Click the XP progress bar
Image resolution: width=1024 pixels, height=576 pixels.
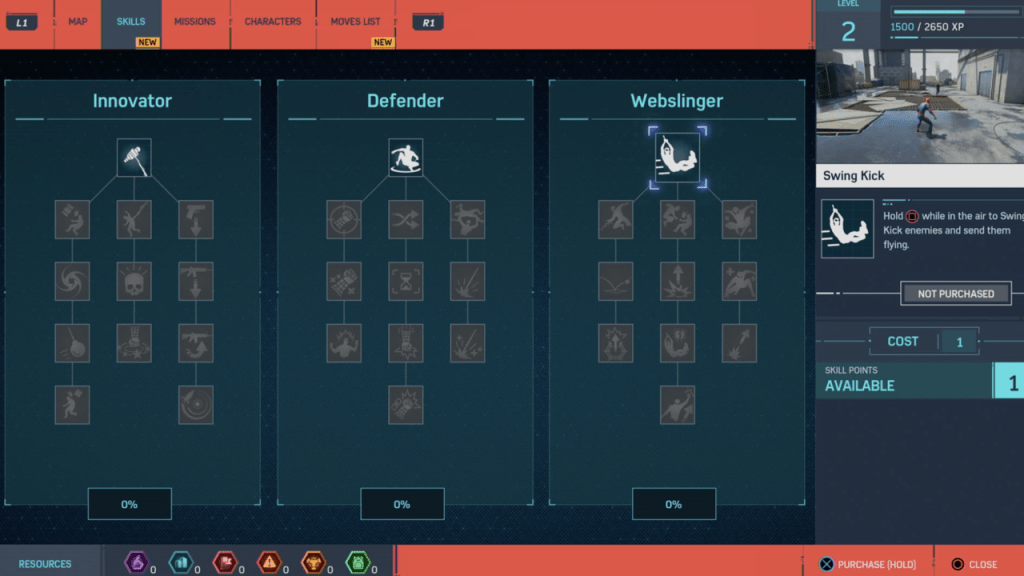[x=950, y=12]
